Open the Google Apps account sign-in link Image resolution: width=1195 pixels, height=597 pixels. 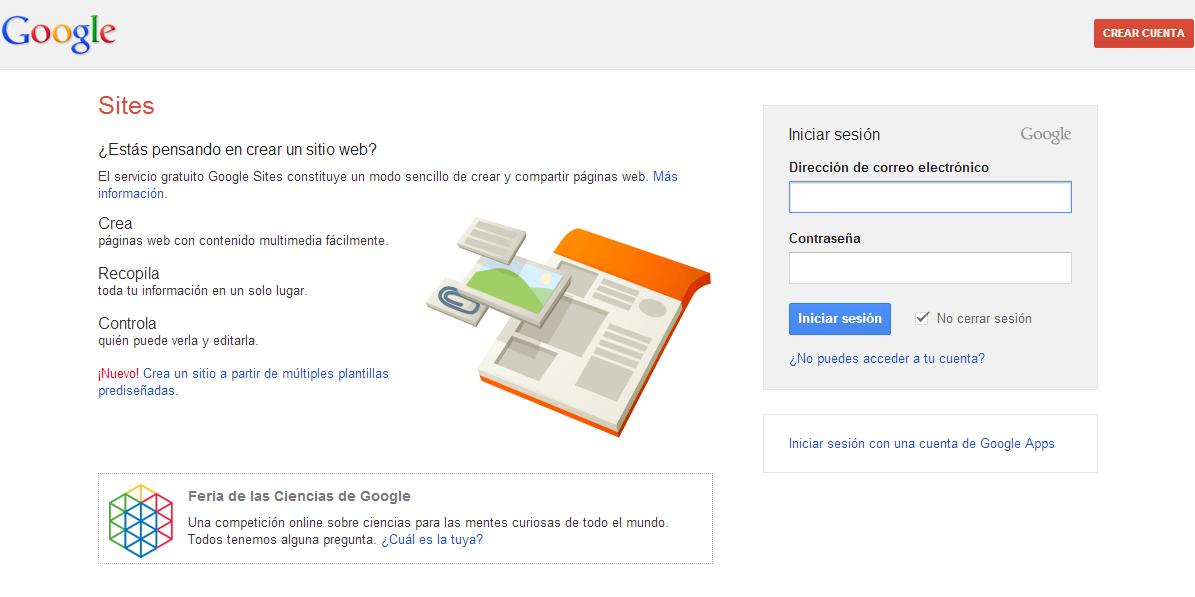pyautogui.click(x=921, y=443)
